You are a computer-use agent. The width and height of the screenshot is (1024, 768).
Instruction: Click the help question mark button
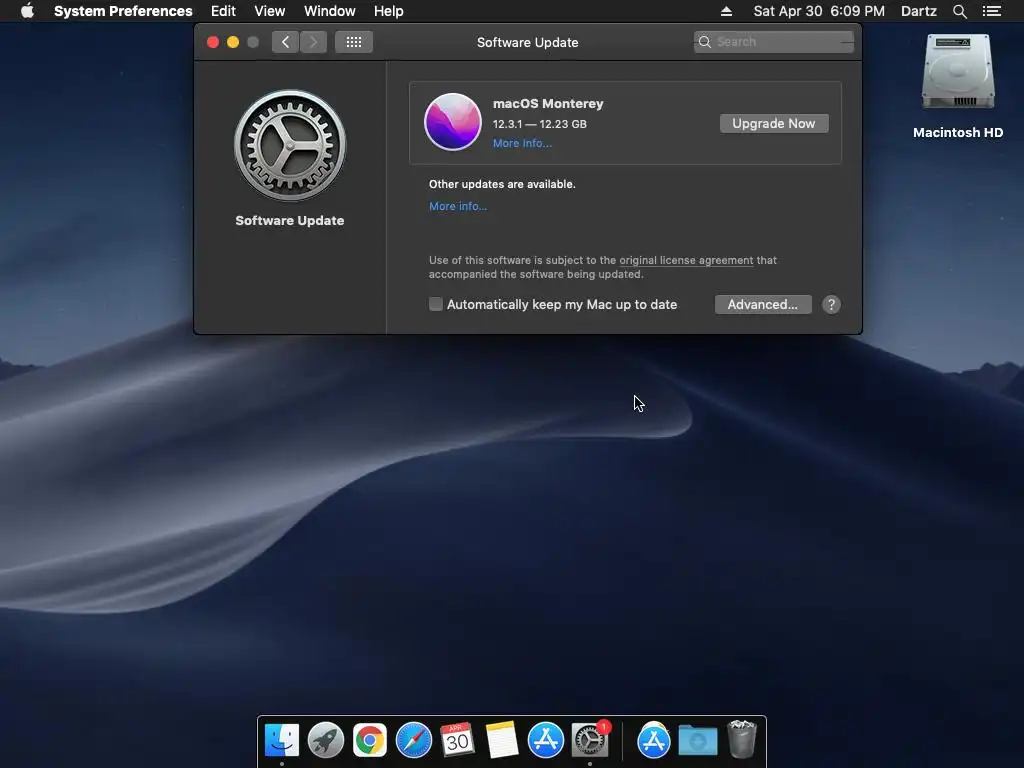pos(831,304)
